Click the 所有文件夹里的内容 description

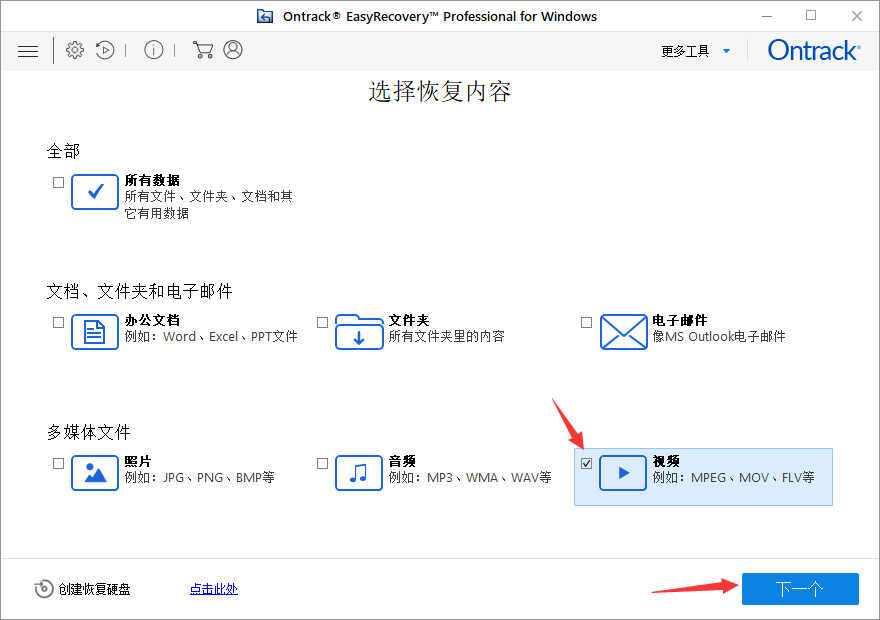point(447,337)
